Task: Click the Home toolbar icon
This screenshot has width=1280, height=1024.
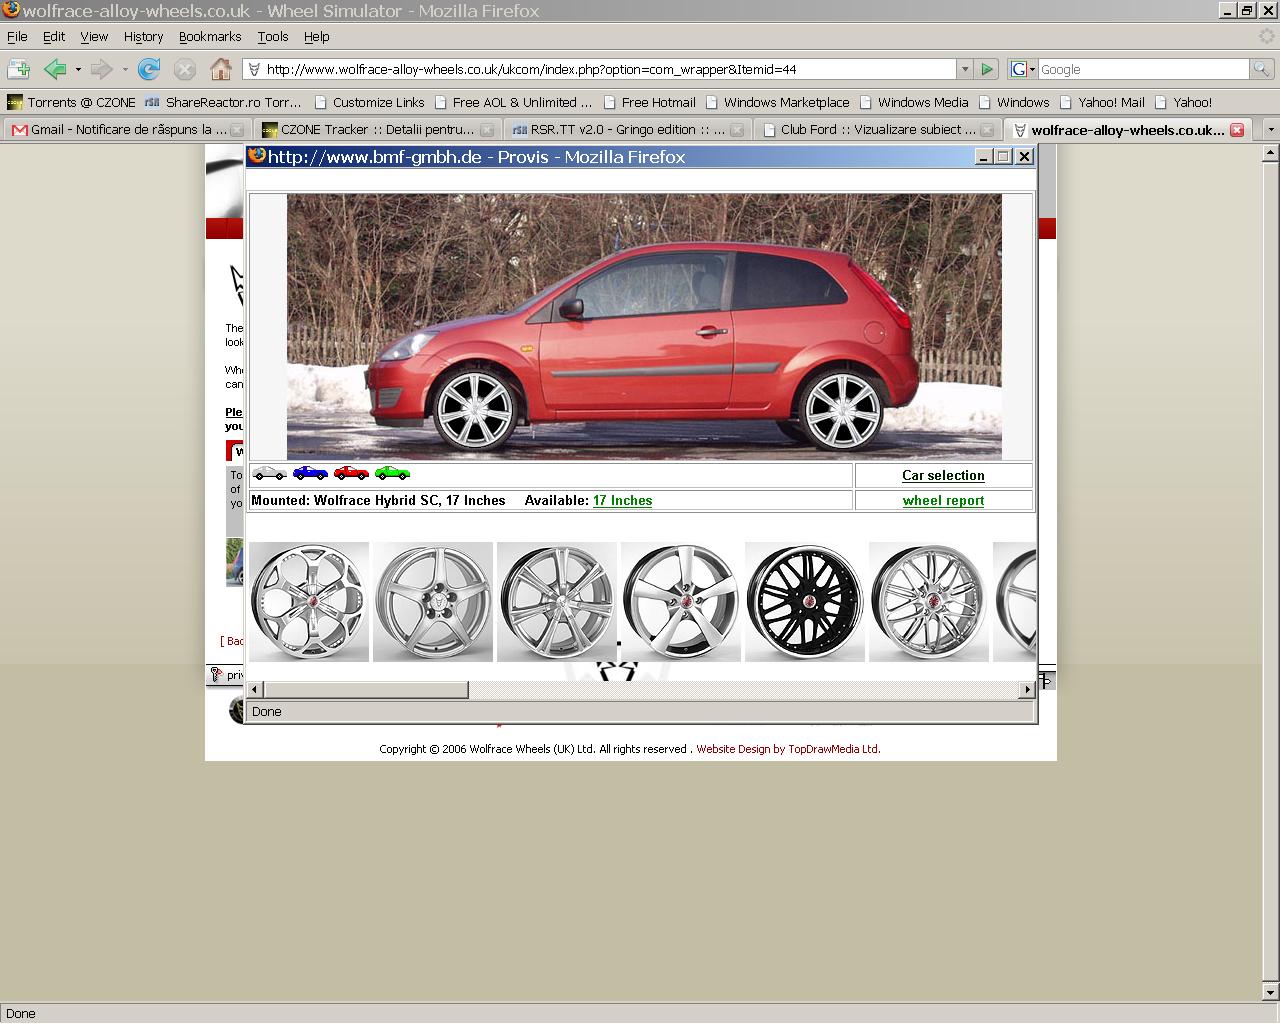Action: click(x=221, y=69)
